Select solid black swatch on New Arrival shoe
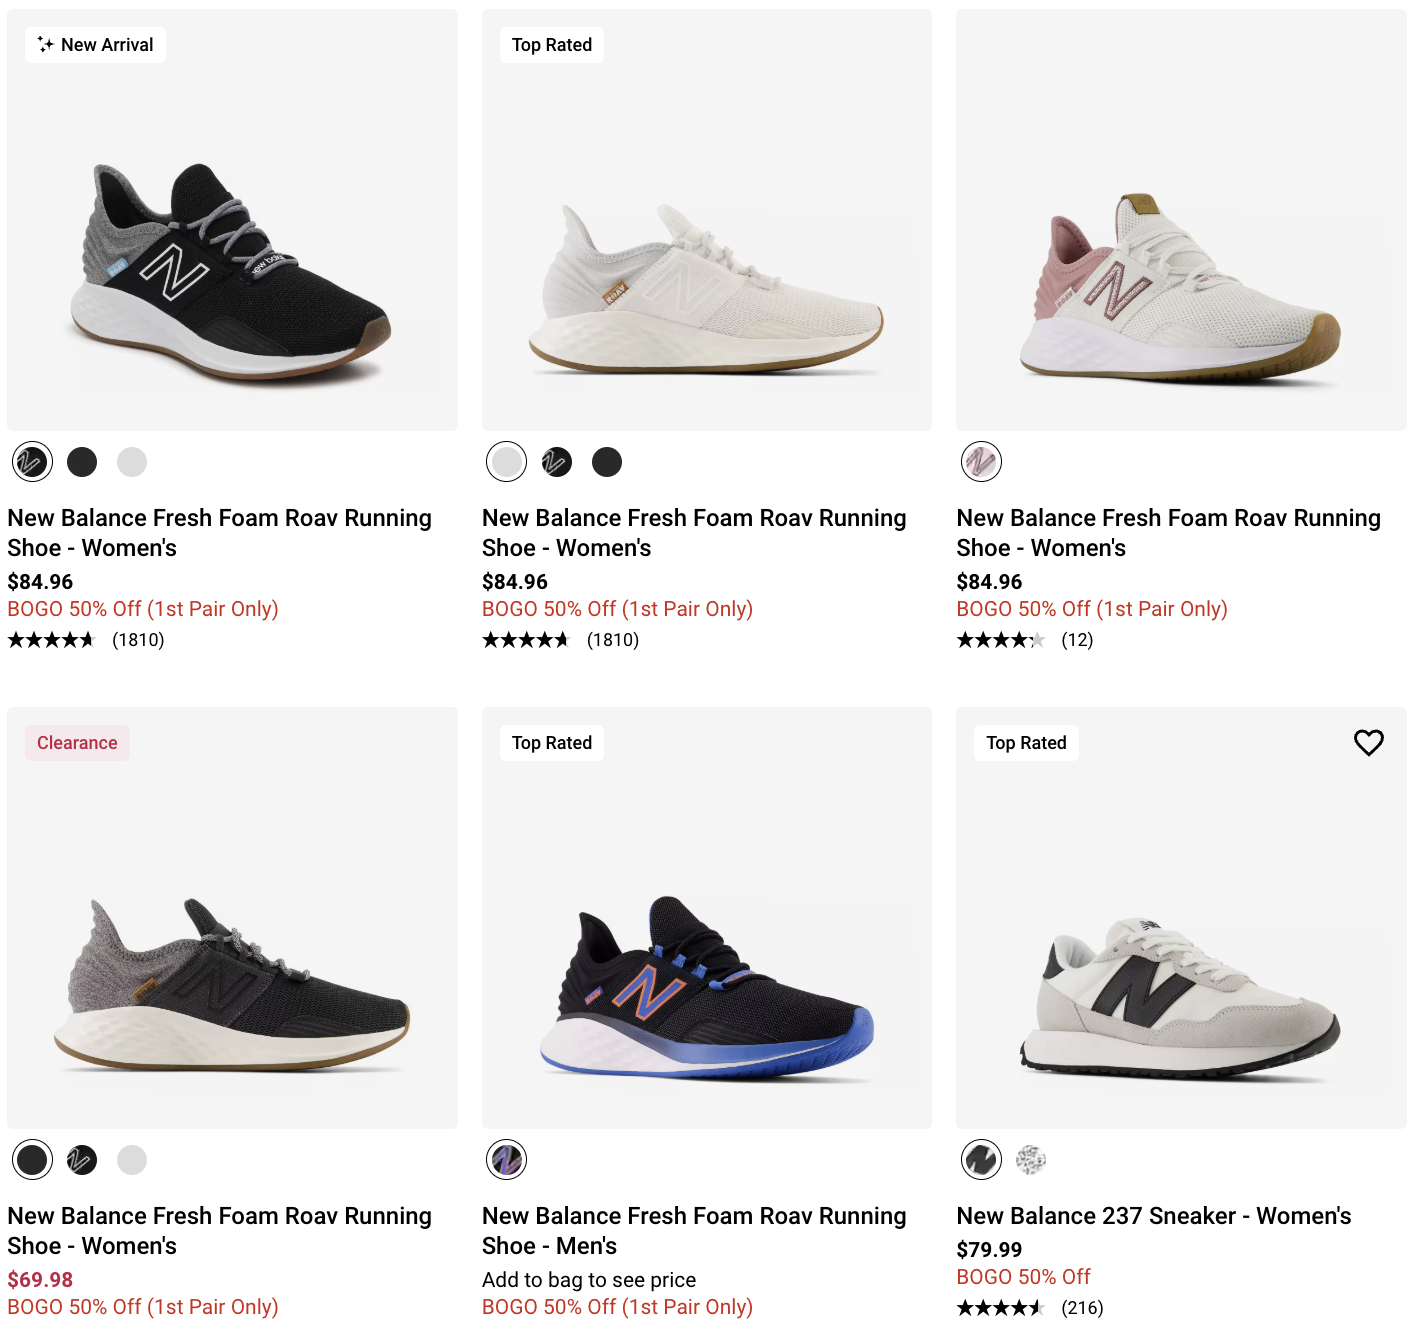This screenshot has width=1414, height=1320. point(82,462)
